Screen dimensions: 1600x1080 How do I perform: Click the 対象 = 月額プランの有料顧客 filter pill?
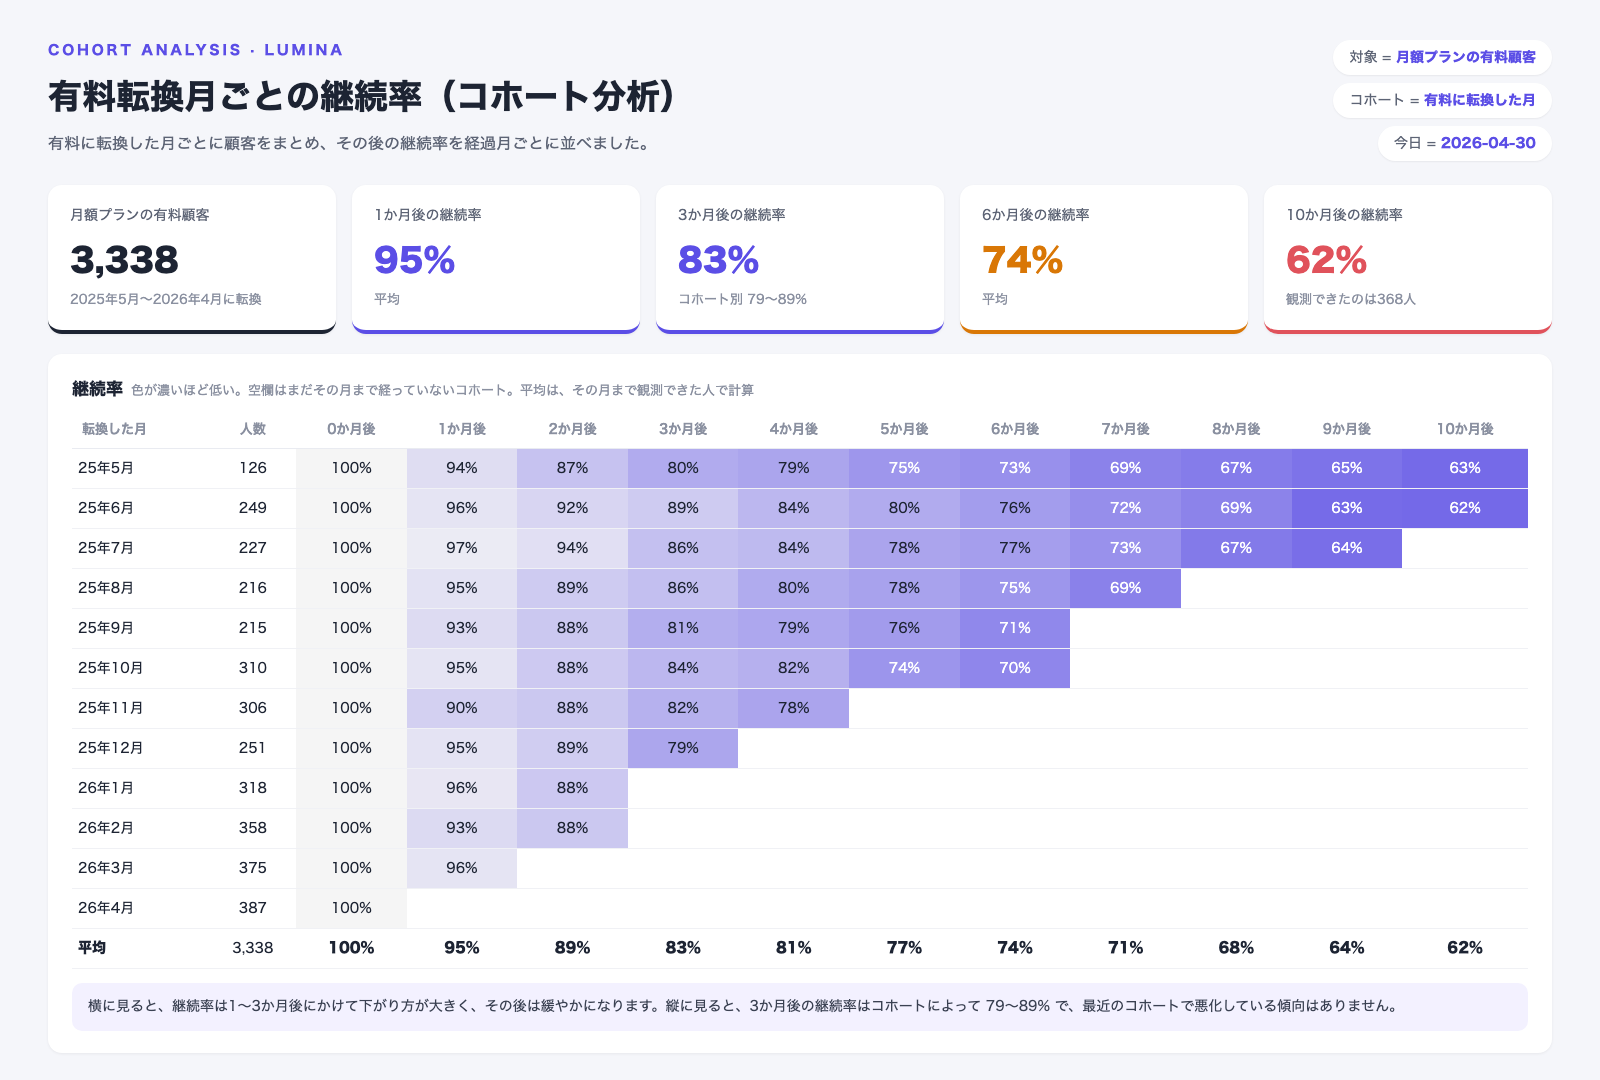[x=1442, y=57]
